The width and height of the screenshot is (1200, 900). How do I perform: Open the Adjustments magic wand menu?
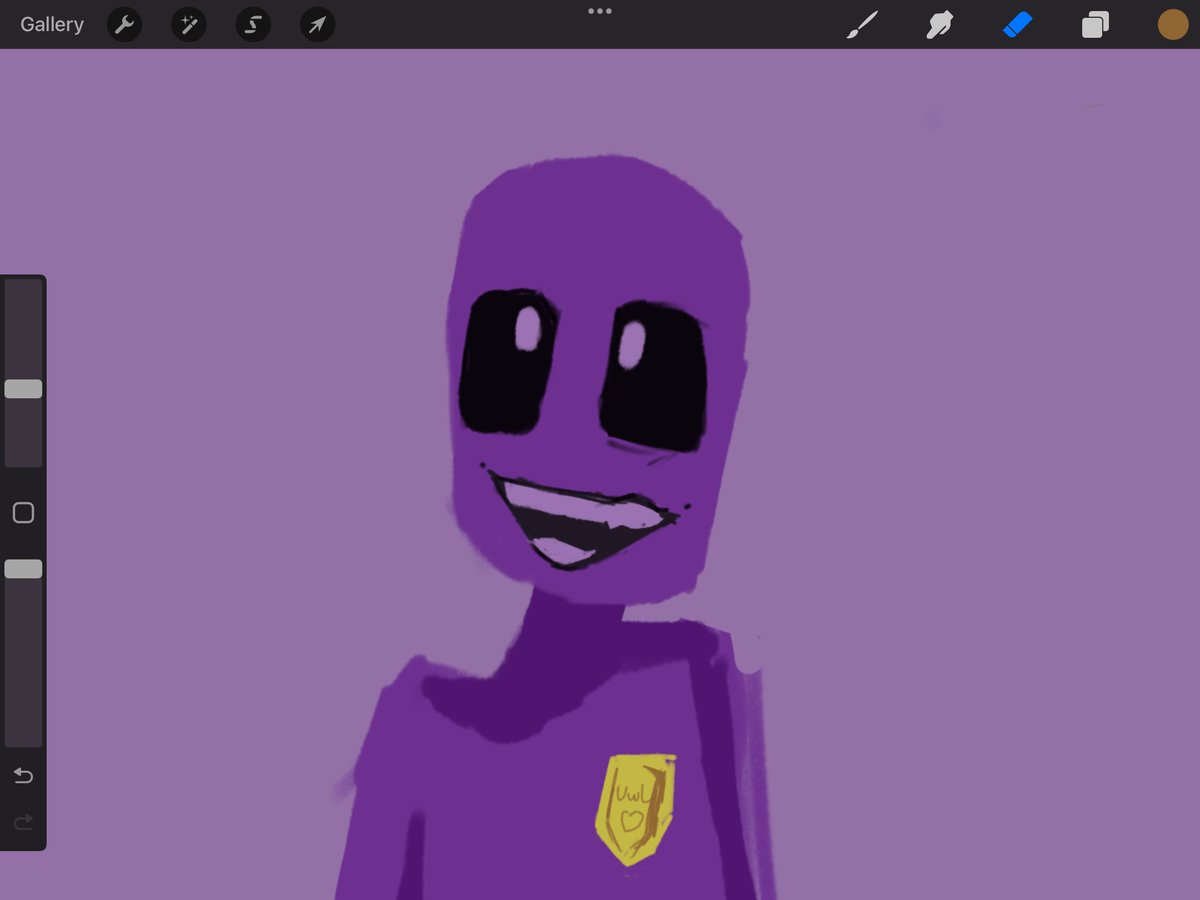(x=188, y=25)
